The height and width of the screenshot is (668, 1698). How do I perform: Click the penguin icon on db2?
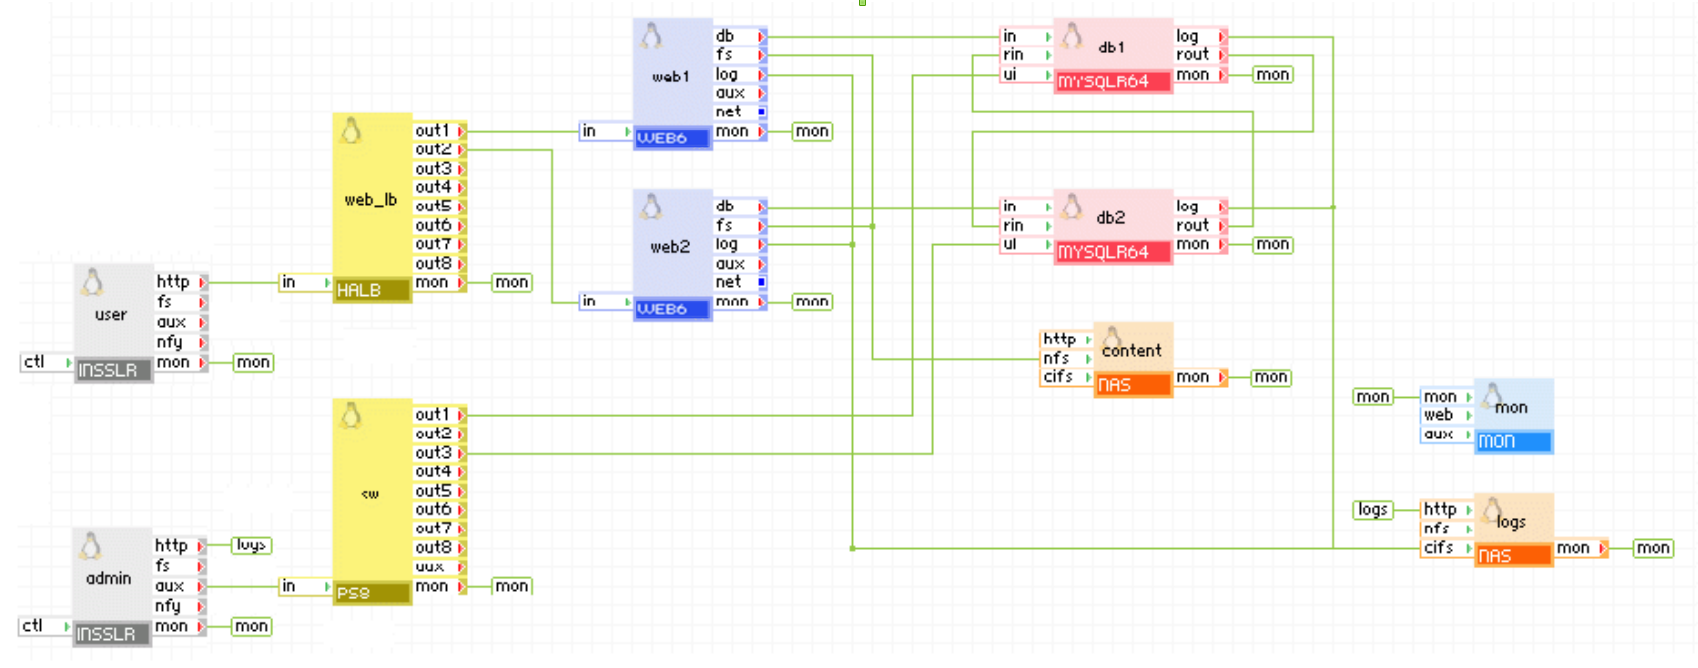click(x=1071, y=207)
